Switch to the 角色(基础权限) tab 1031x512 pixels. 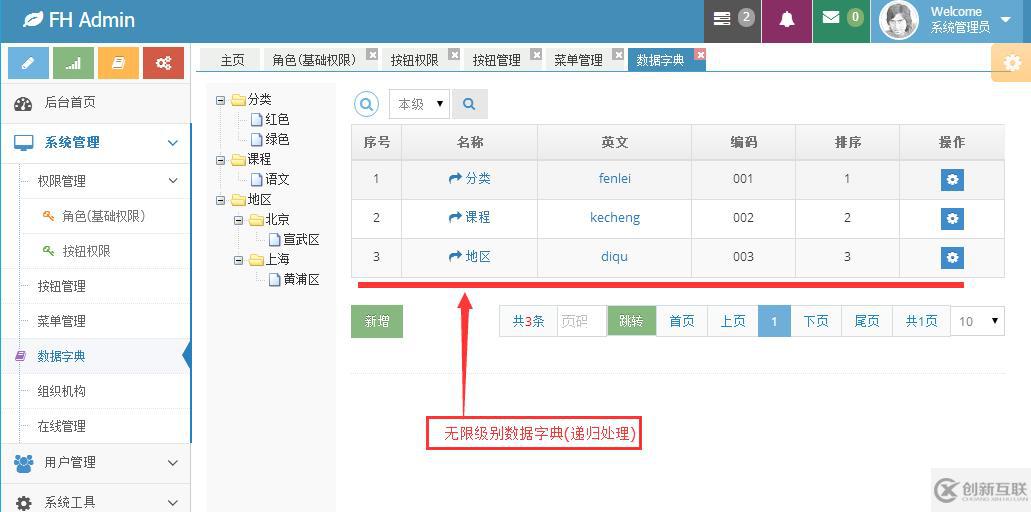coord(314,60)
